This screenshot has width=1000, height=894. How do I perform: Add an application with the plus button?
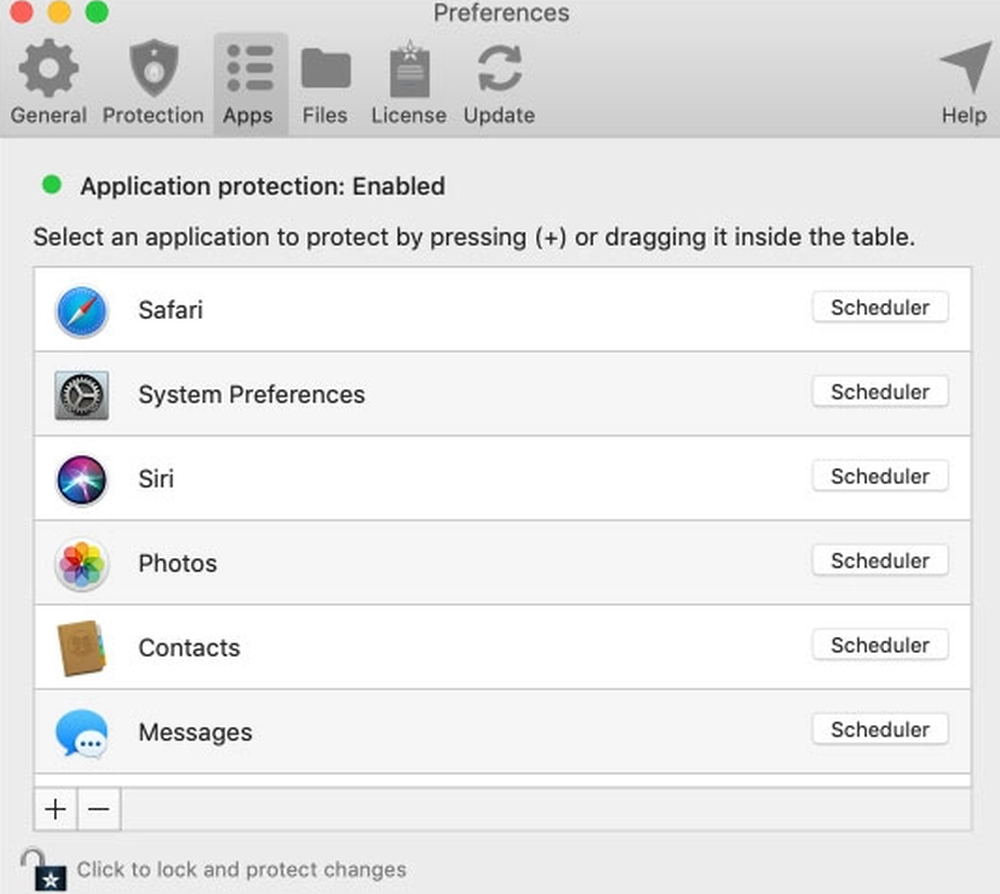[55, 809]
